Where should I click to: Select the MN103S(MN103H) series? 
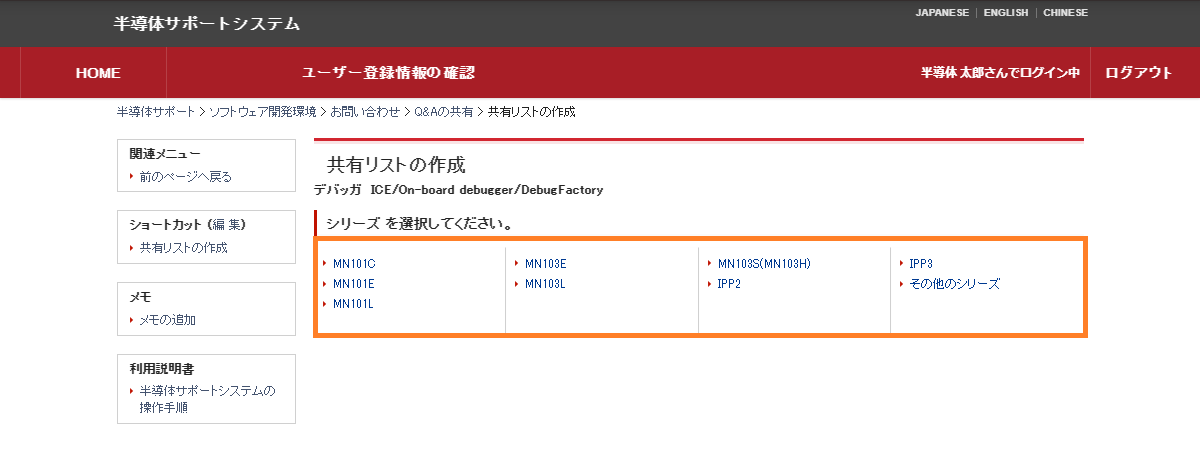[x=764, y=264]
